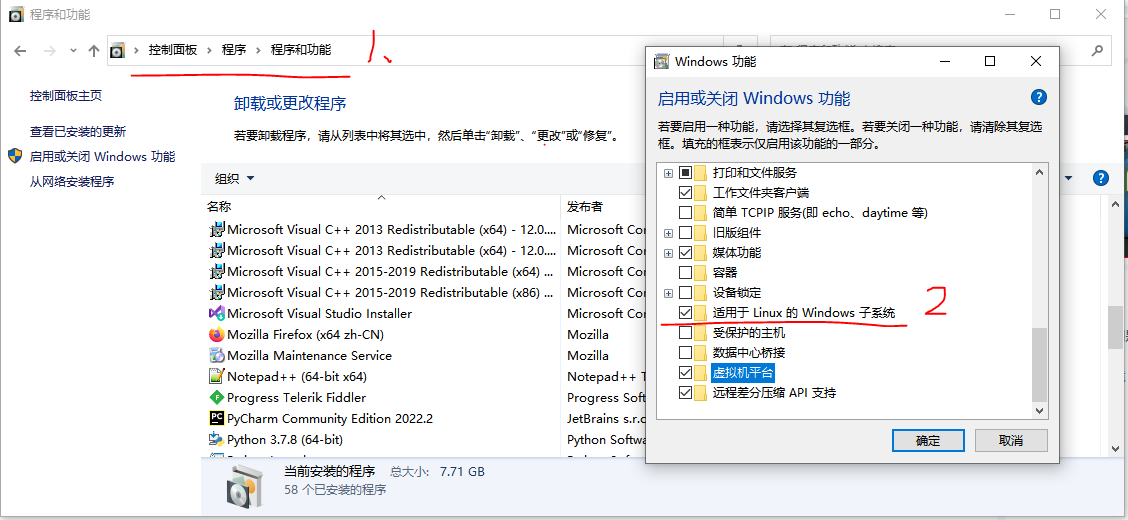Expand the 设备锁定 tree node

(668, 293)
